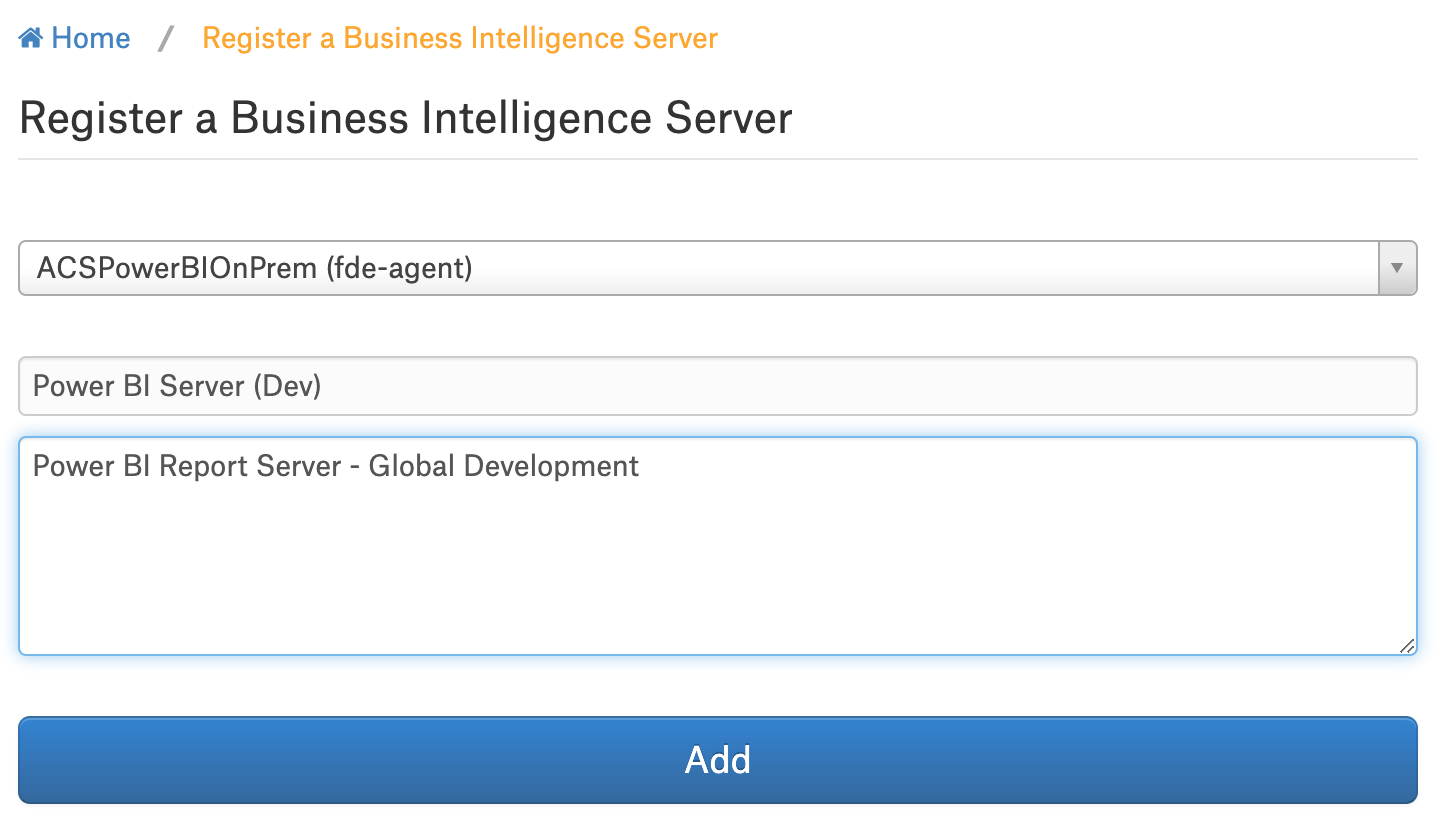
Task: Focus the Power BI Server (Dev) name field
Action: click(x=718, y=386)
